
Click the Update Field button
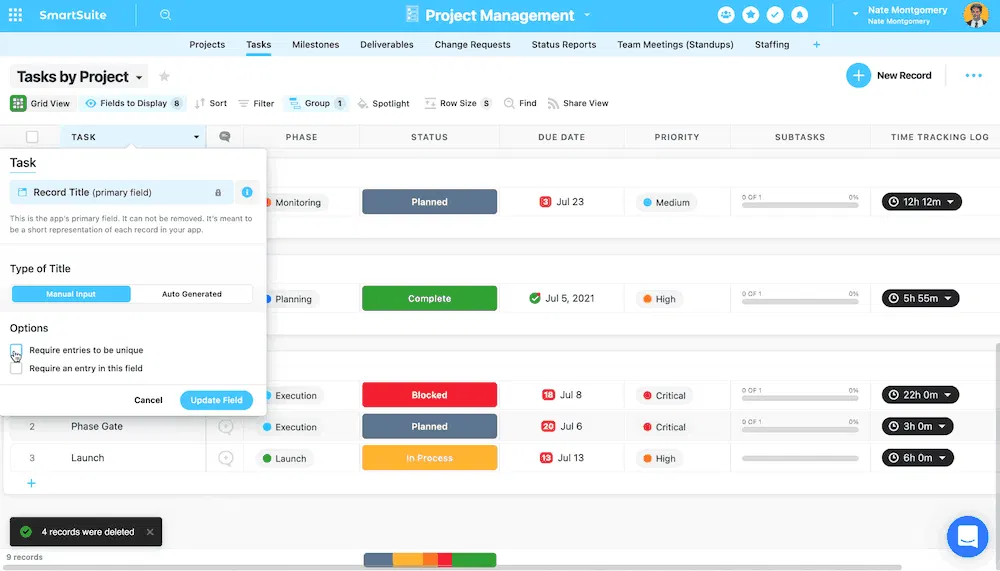[216, 400]
